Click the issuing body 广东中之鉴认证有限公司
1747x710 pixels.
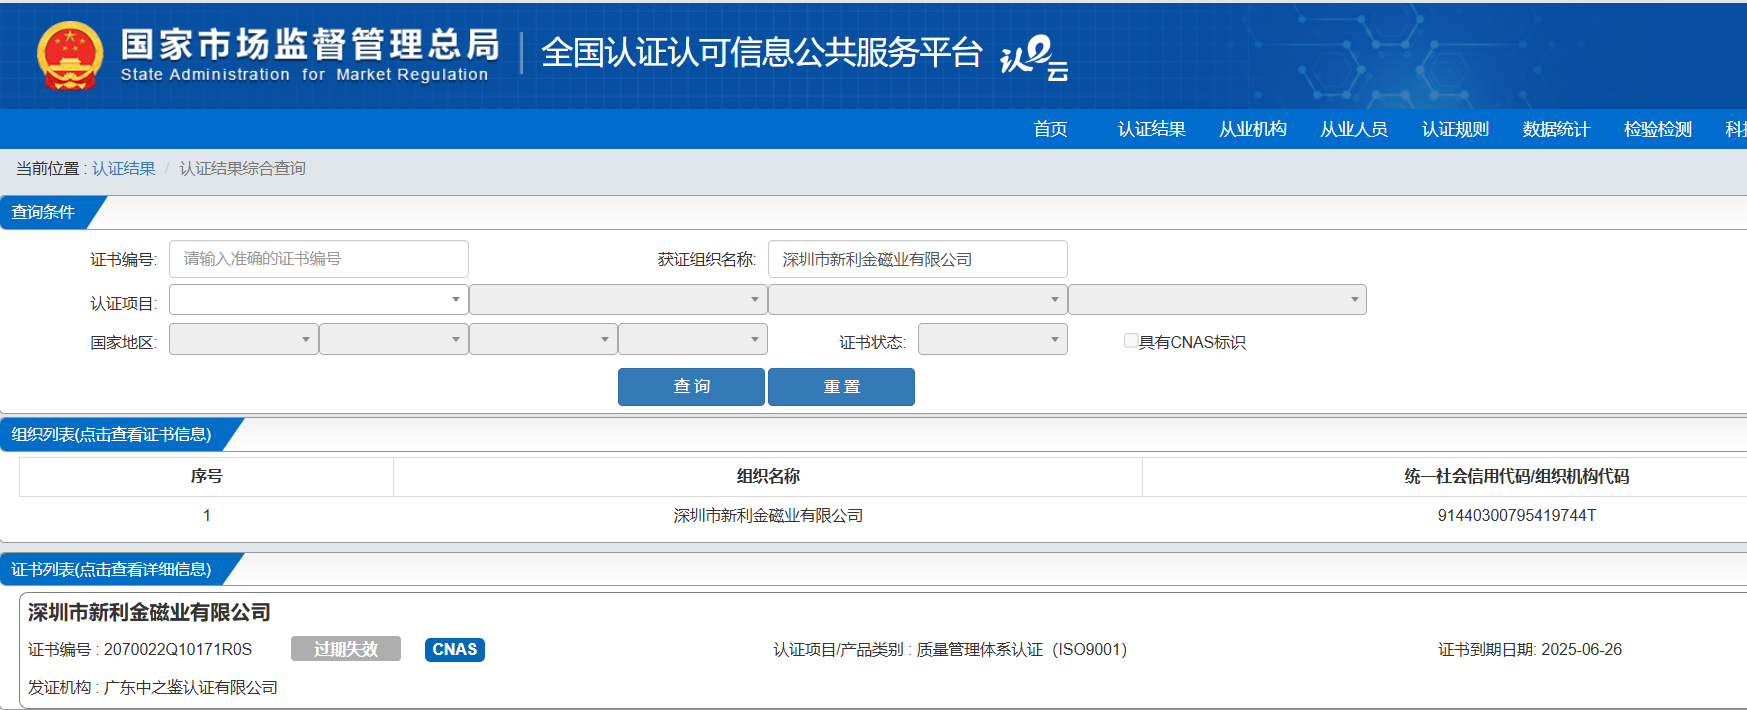(x=191, y=687)
